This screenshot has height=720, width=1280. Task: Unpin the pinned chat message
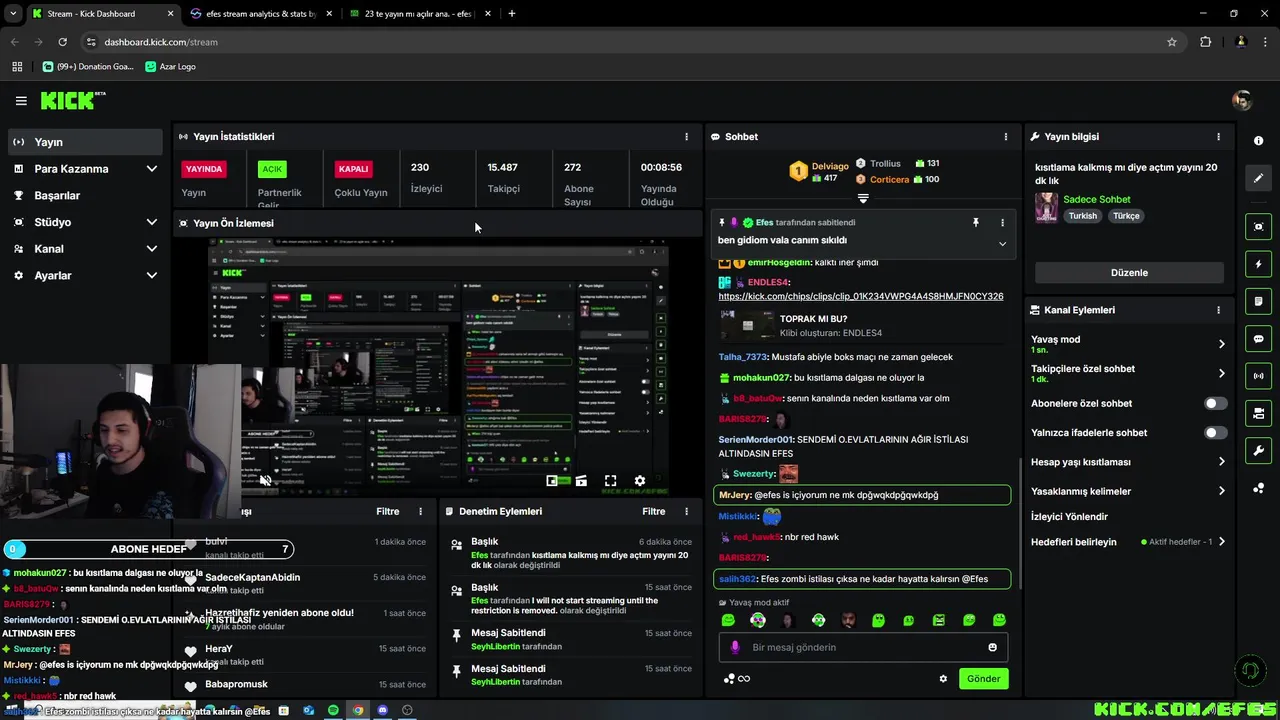pyautogui.click(x=976, y=223)
